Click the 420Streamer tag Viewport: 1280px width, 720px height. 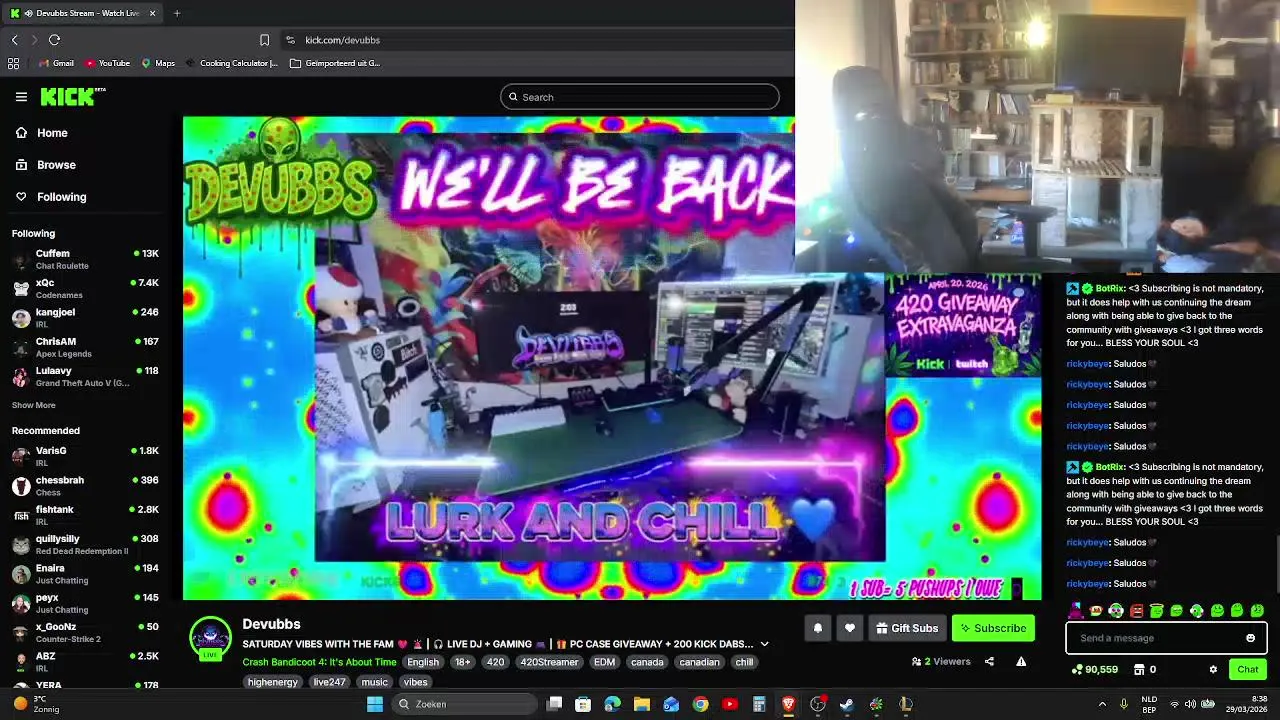tap(549, 662)
